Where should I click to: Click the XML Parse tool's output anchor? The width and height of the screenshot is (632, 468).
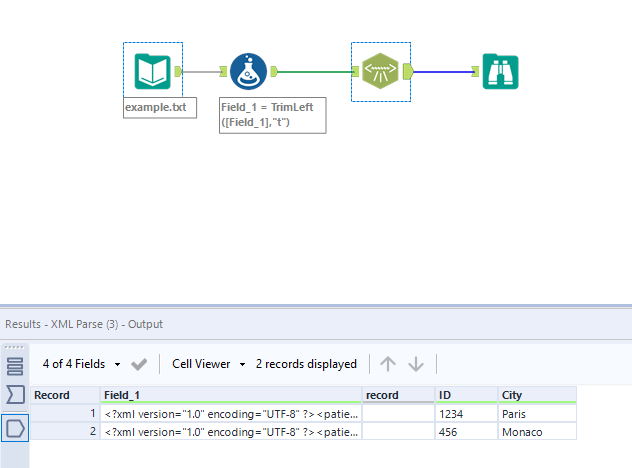pos(408,72)
